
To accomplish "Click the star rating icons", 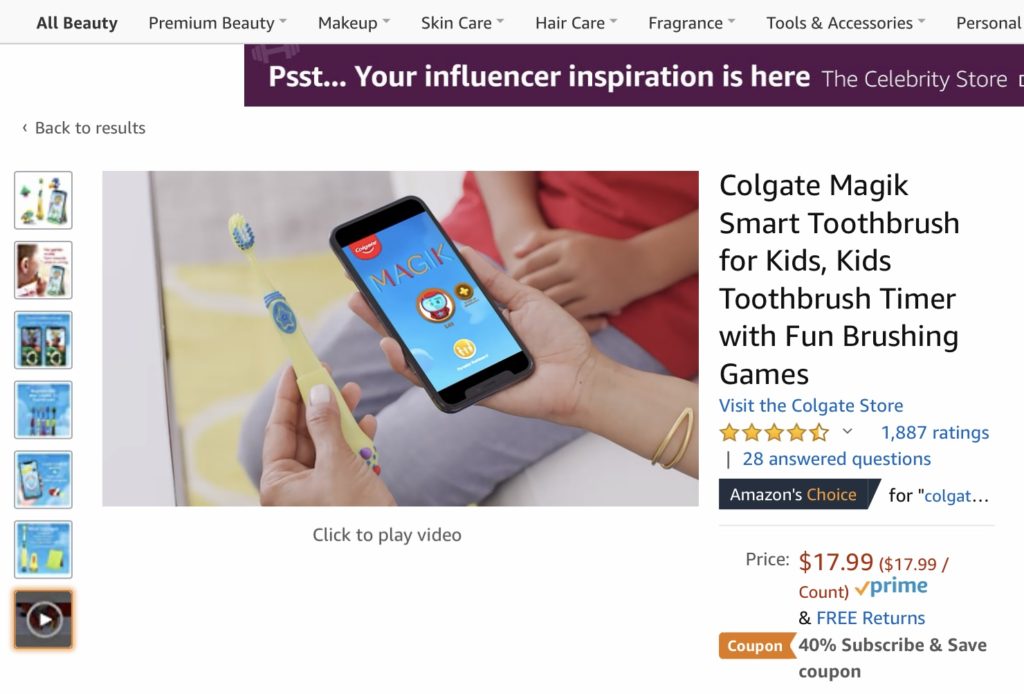I will click(x=774, y=433).
